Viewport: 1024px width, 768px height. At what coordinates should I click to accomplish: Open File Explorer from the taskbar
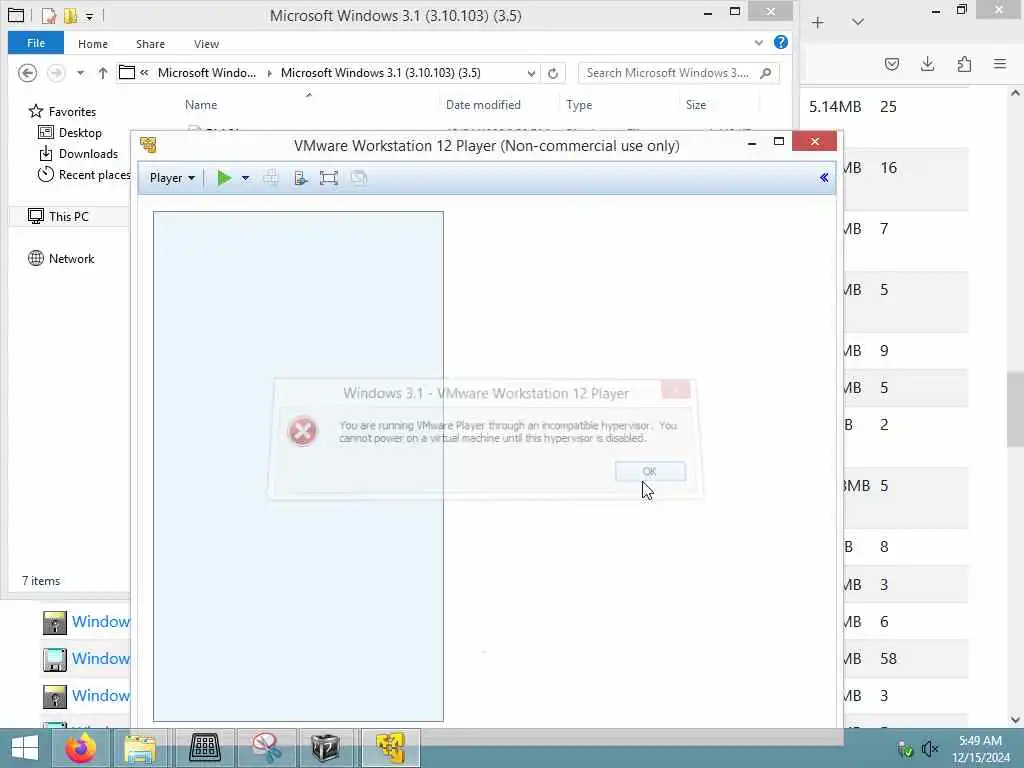(x=140, y=748)
